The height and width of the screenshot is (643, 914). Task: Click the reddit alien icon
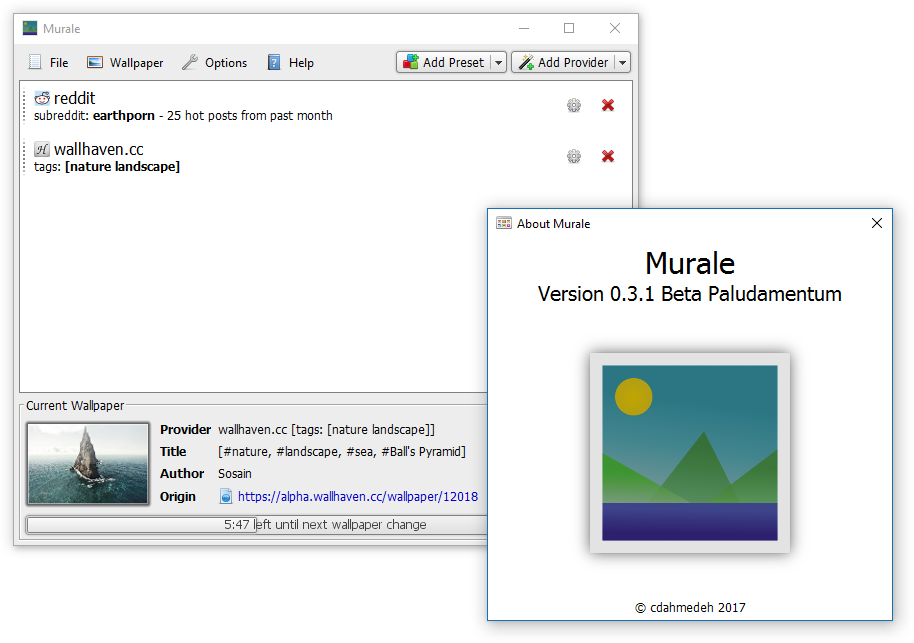tap(42, 98)
